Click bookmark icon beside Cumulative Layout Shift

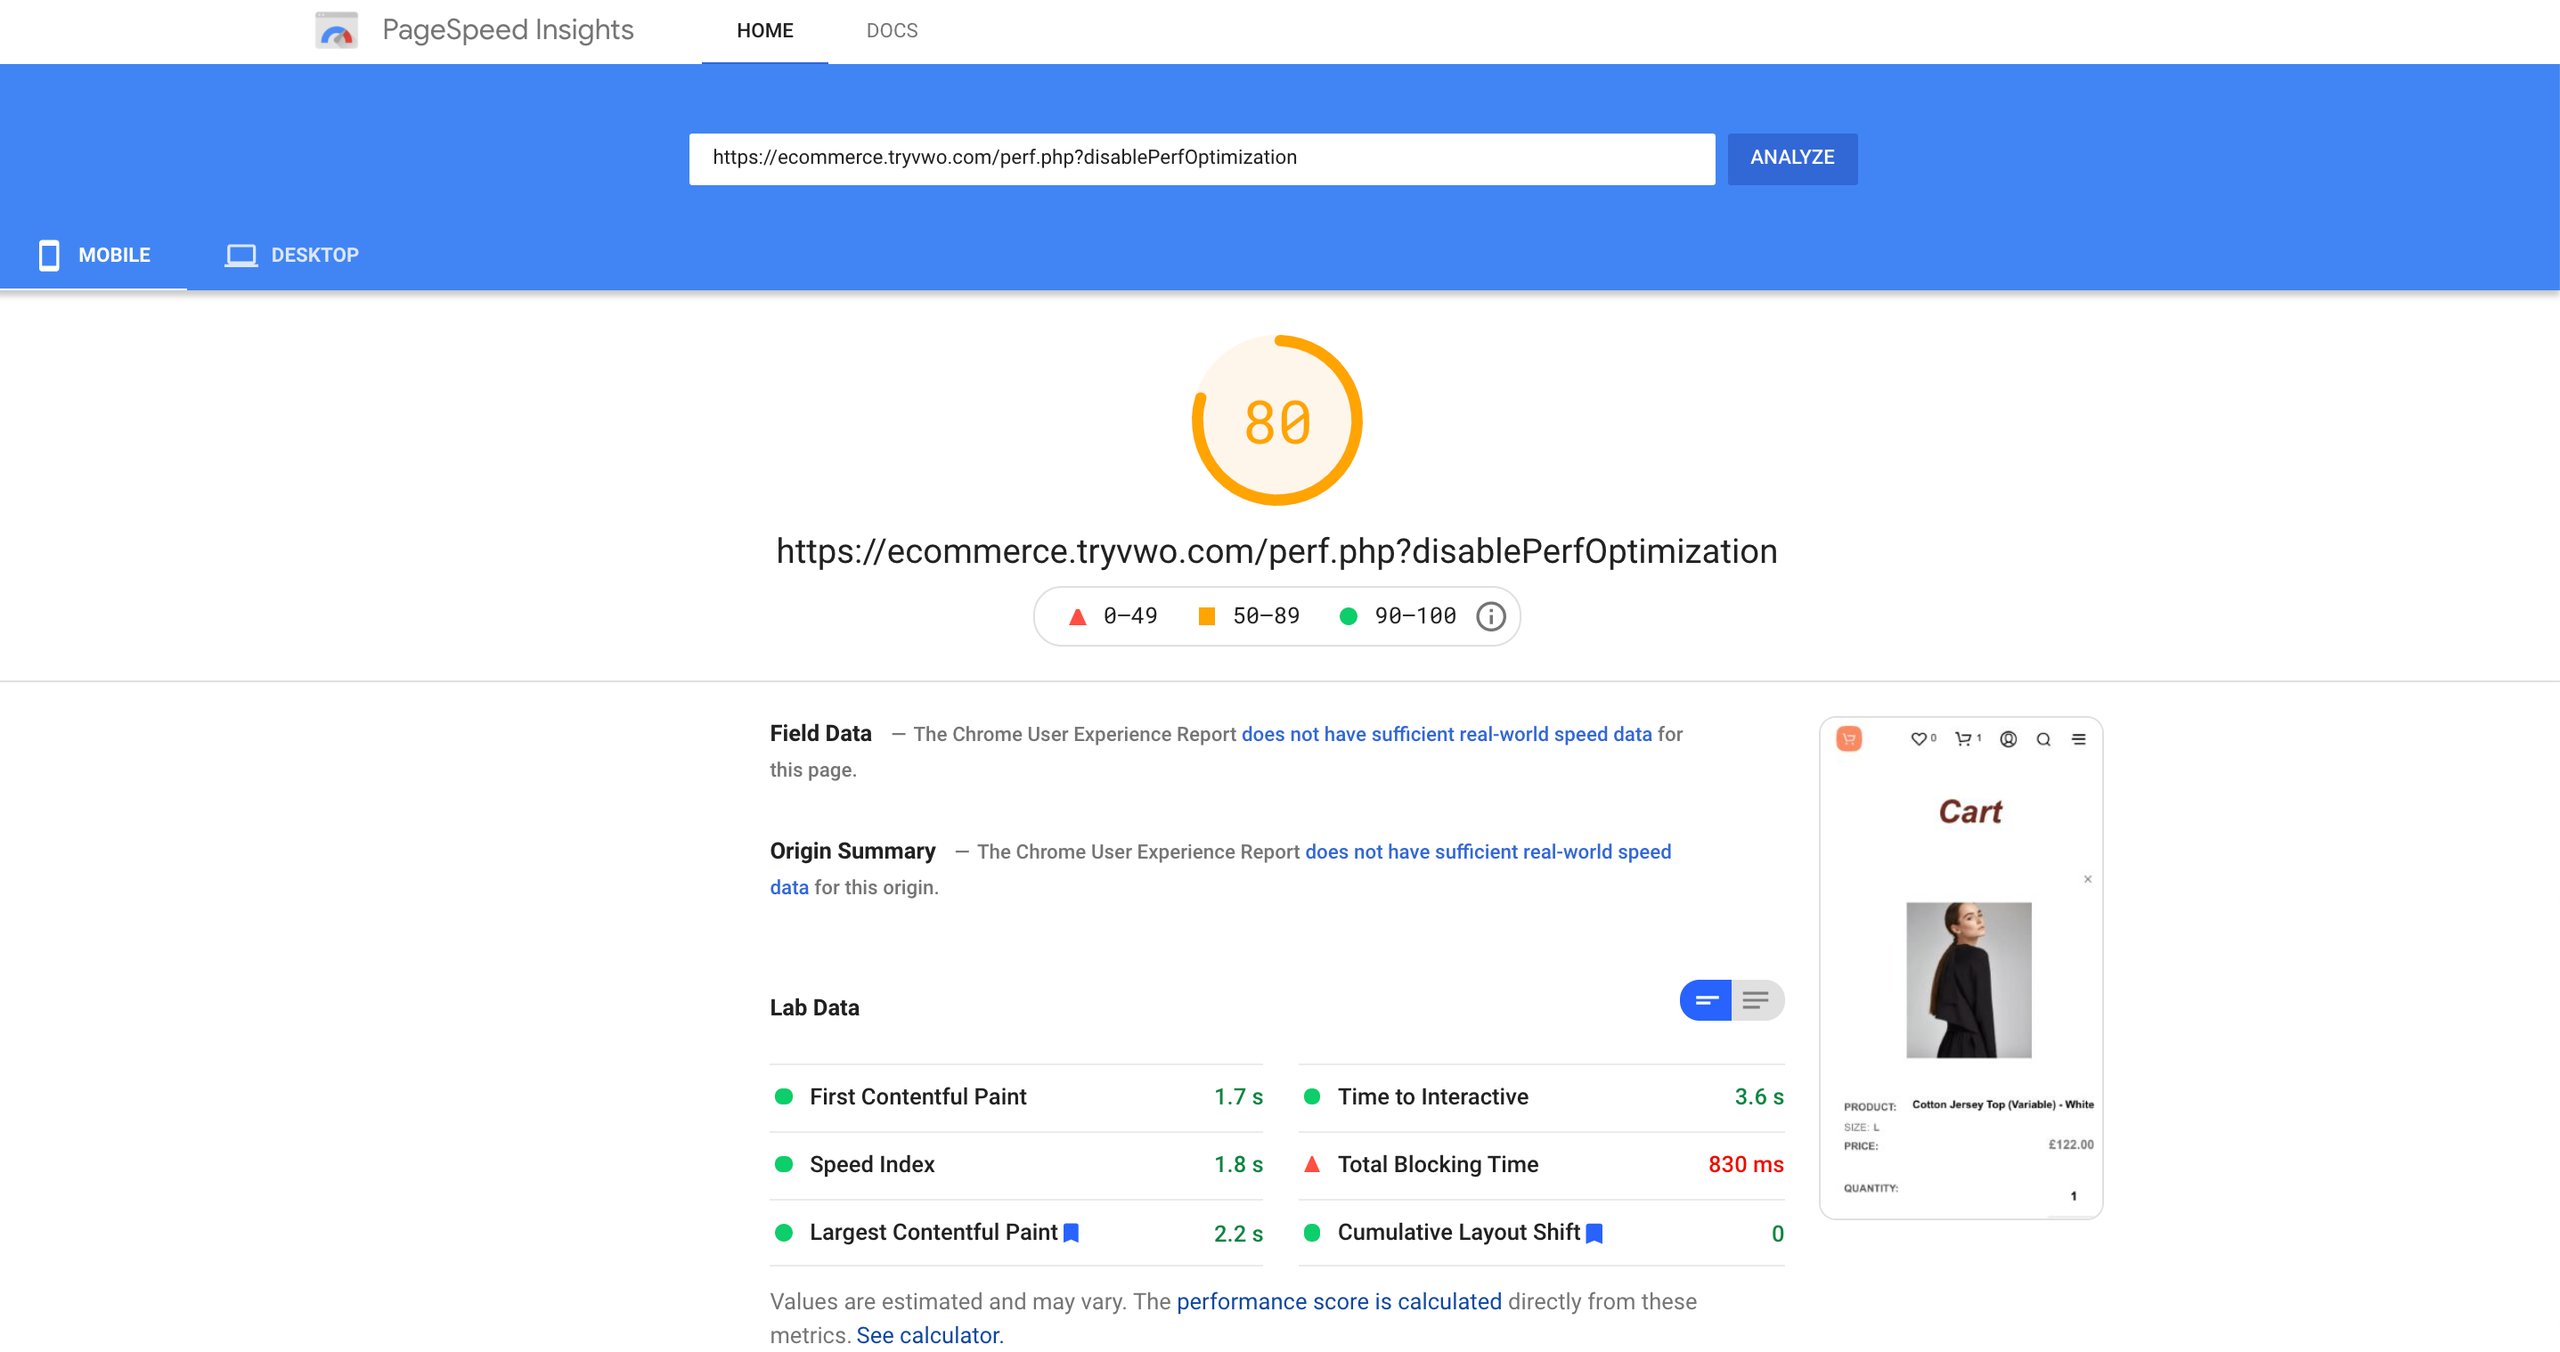(1594, 1233)
